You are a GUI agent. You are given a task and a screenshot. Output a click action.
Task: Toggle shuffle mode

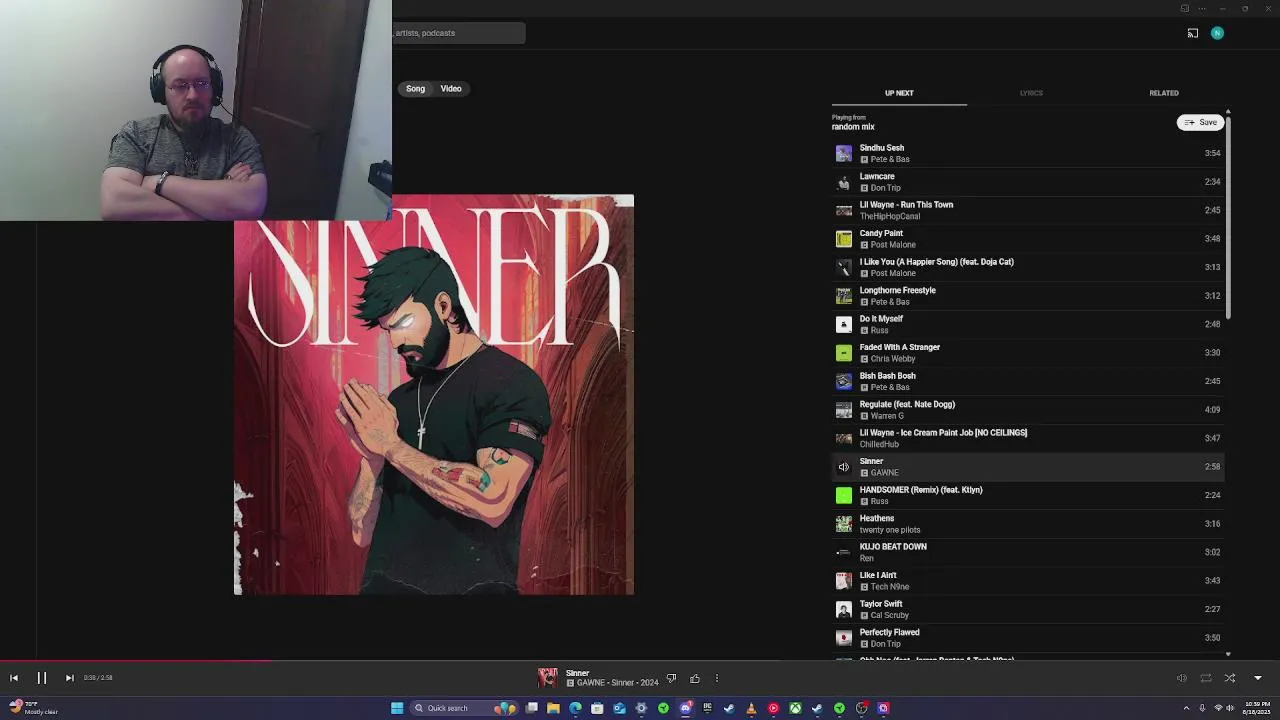click(x=1230, y=678)
